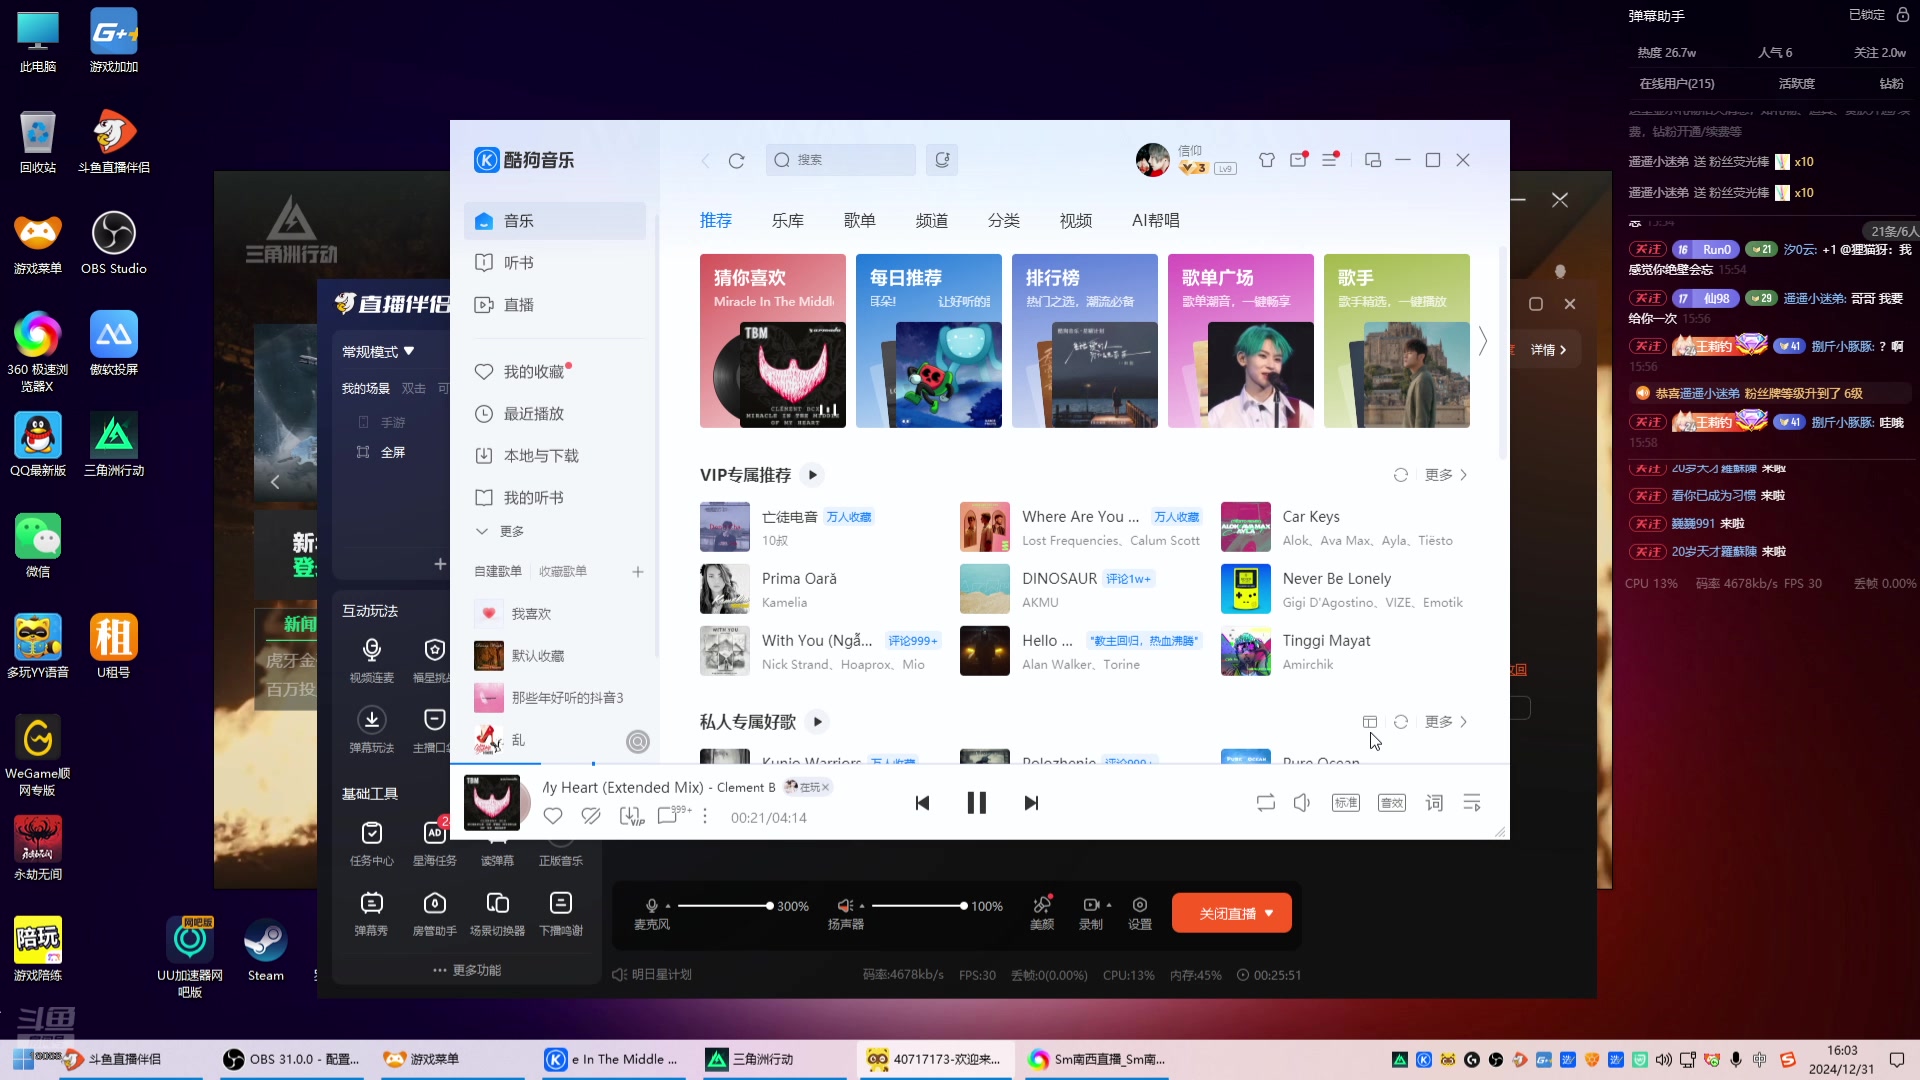Expand 更多 for 私人专属好歌 section
1920x1080 pixels.
[1446, 722]
